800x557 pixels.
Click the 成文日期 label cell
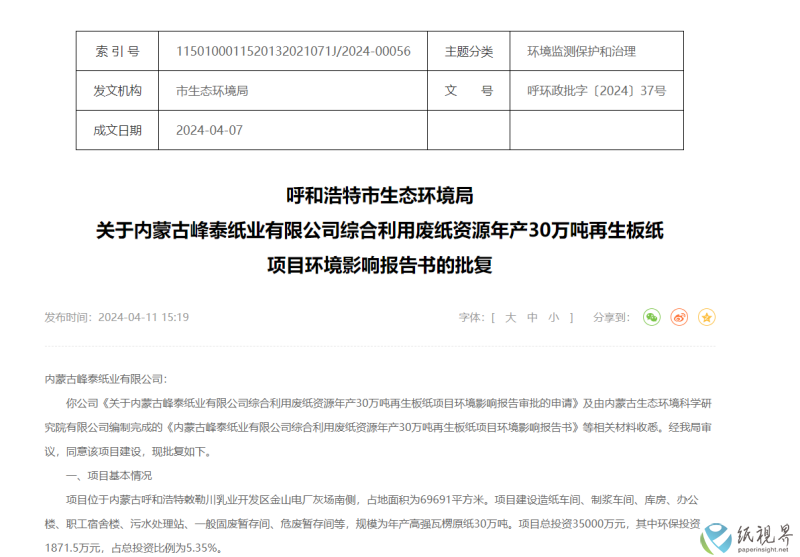(117, 130)
